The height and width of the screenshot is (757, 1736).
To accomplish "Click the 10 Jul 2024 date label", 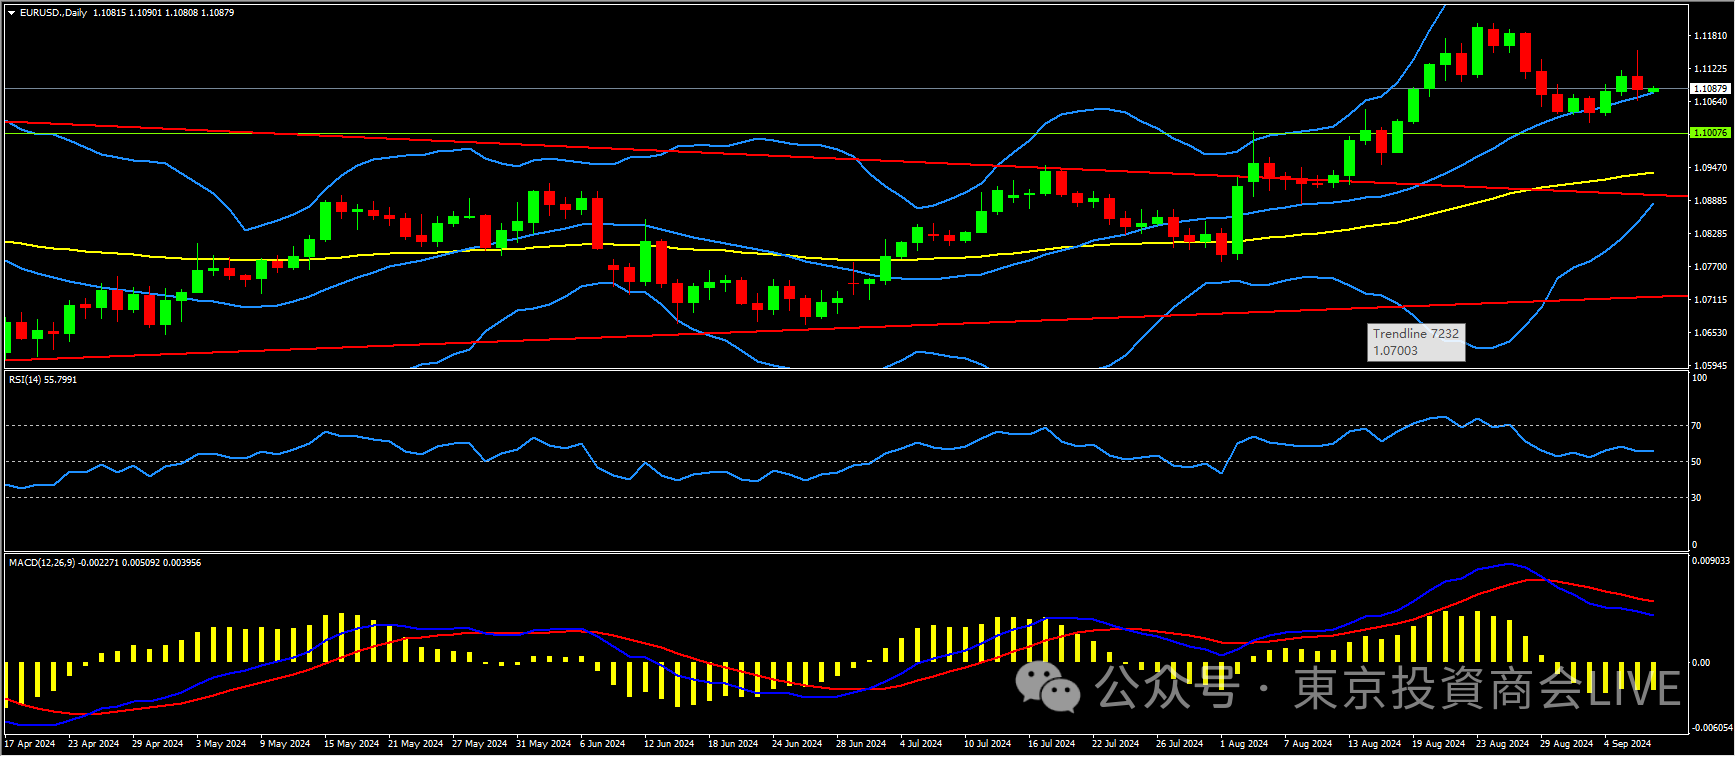I will (x=989, y=744).
